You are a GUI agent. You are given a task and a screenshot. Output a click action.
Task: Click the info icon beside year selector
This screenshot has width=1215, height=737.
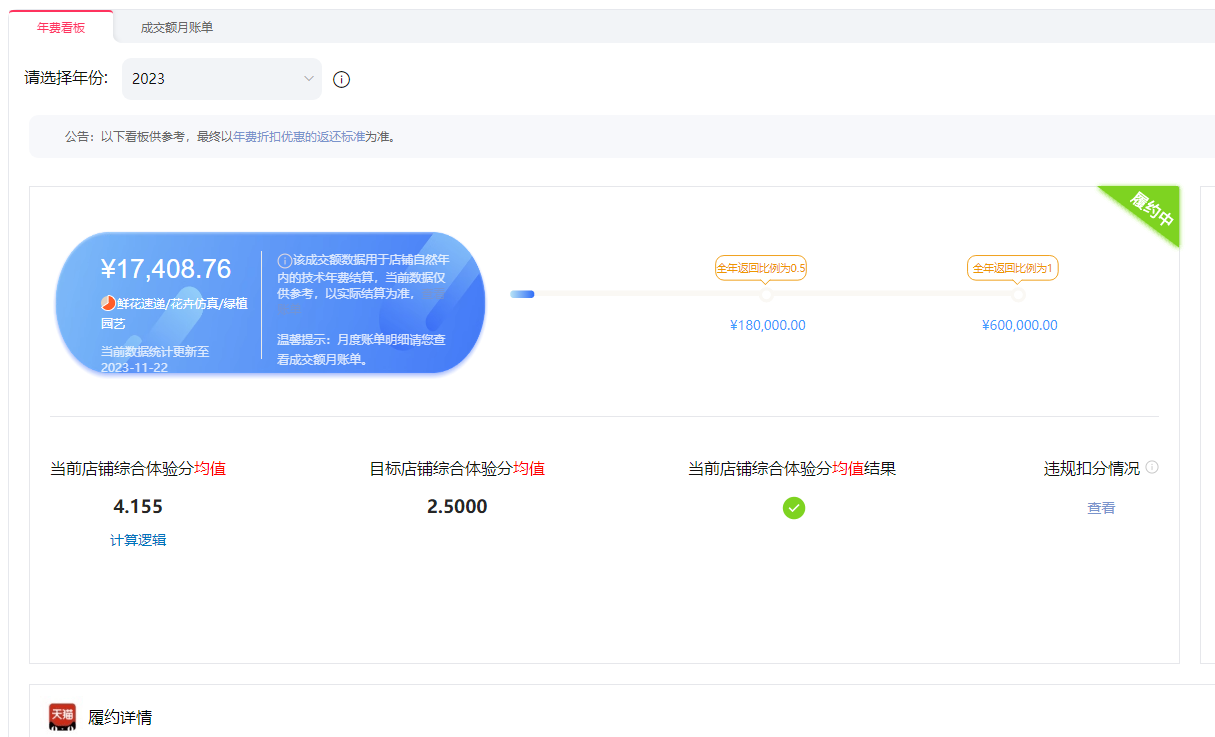pos(341,80)
